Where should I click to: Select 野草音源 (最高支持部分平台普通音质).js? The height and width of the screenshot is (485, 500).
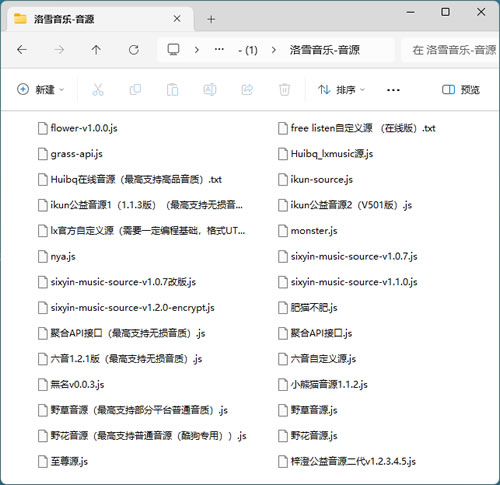click(x=133, y=410)
